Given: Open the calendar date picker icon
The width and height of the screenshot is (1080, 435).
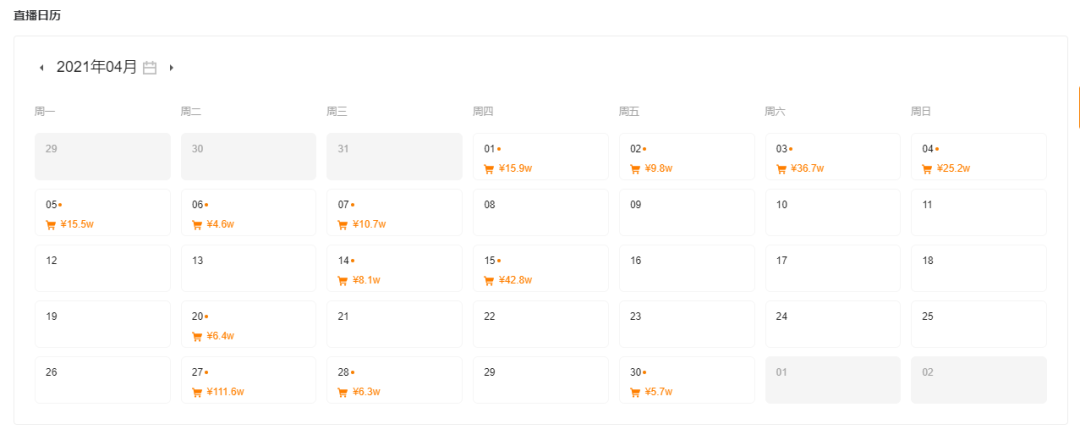Looking at the screenshot, I should [149, 67].
